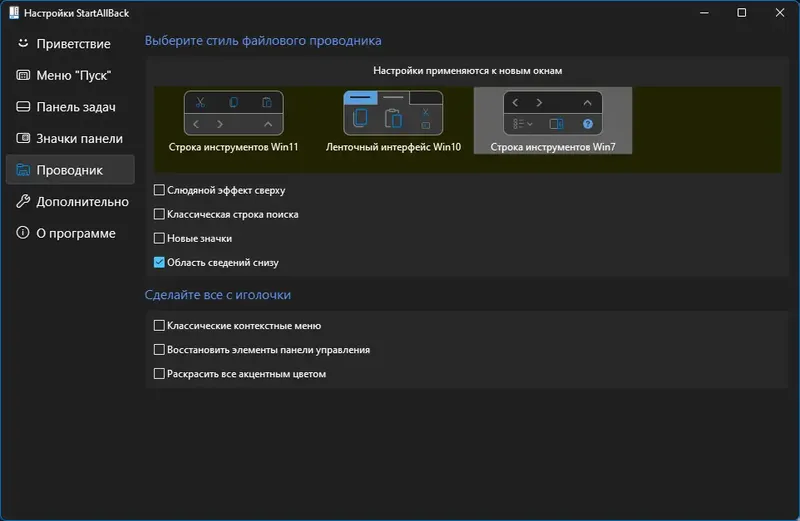The height and width of the screenshot is (521, 800).
Task: Click the scissors icon in Win11 preview
Action: (x=200, y=103)
